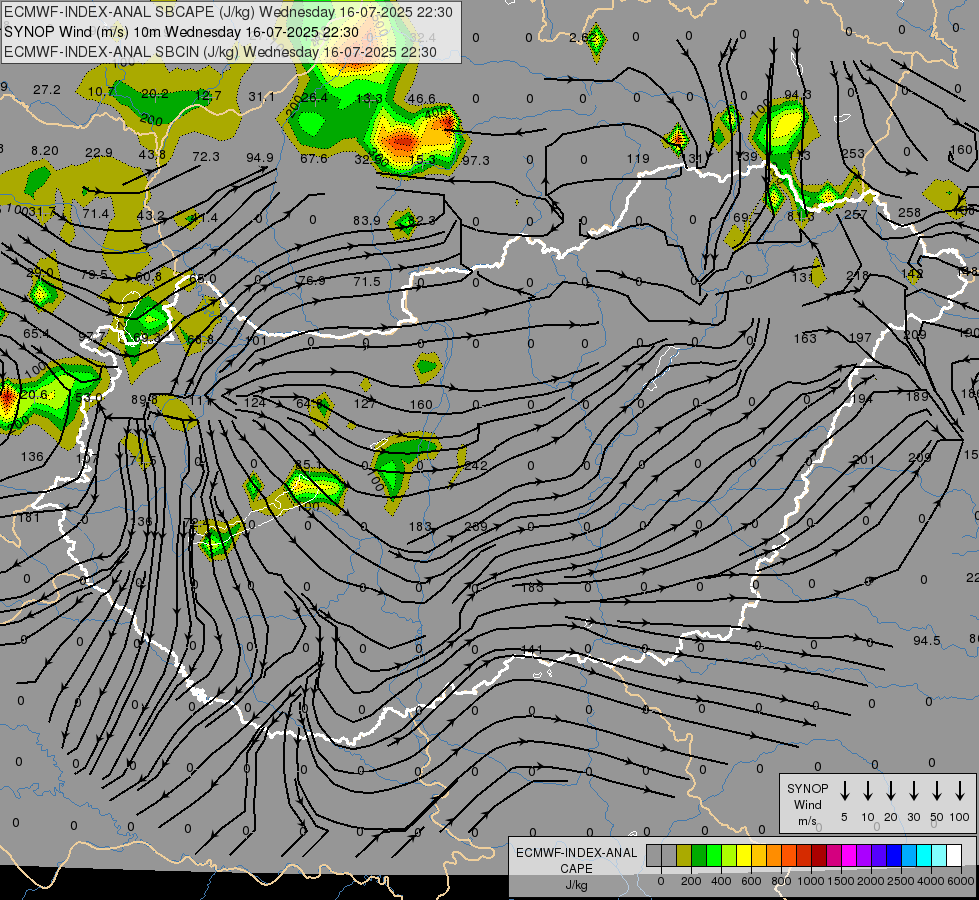Click the 141 value on the white border
The width and height of the screenshot is (979, 900).
pyautogui.click(x=531, y=650)
